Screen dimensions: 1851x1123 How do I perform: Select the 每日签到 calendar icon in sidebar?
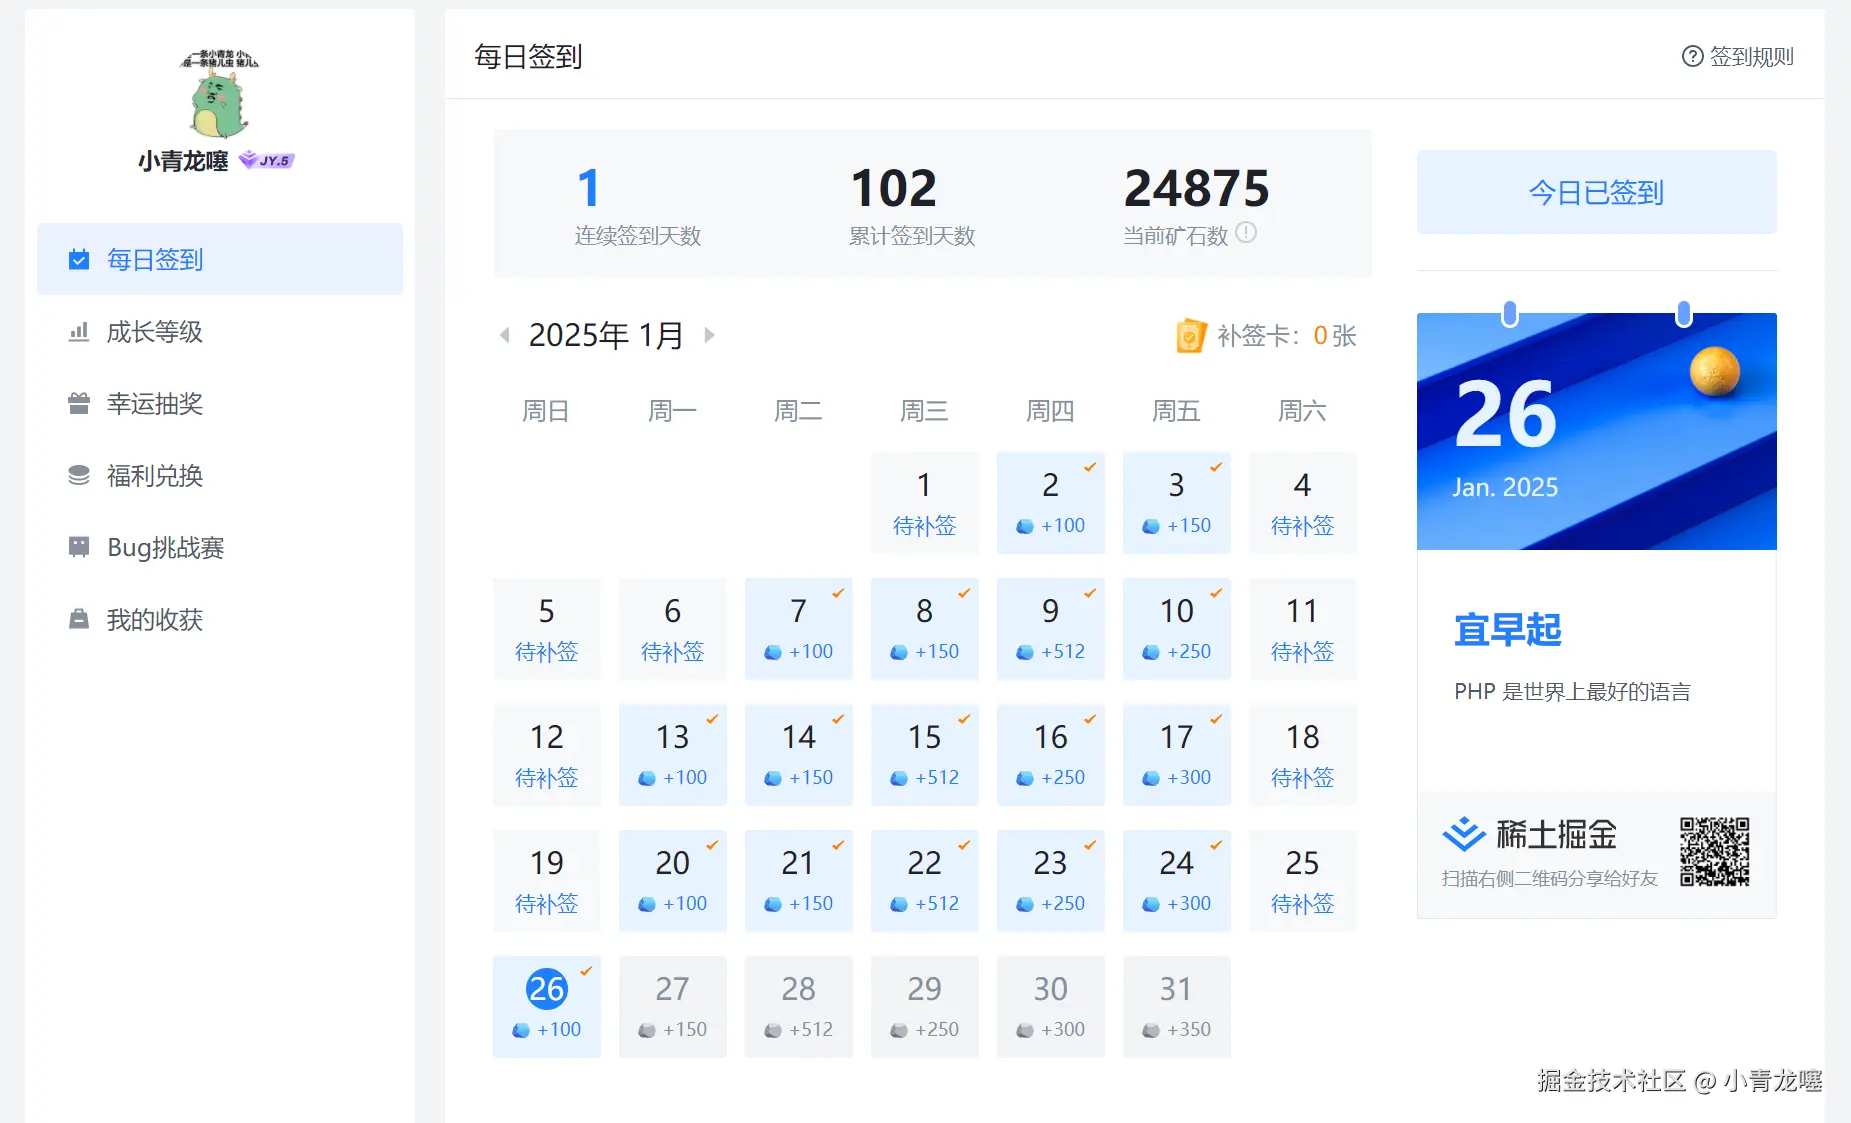pos(78,259)
